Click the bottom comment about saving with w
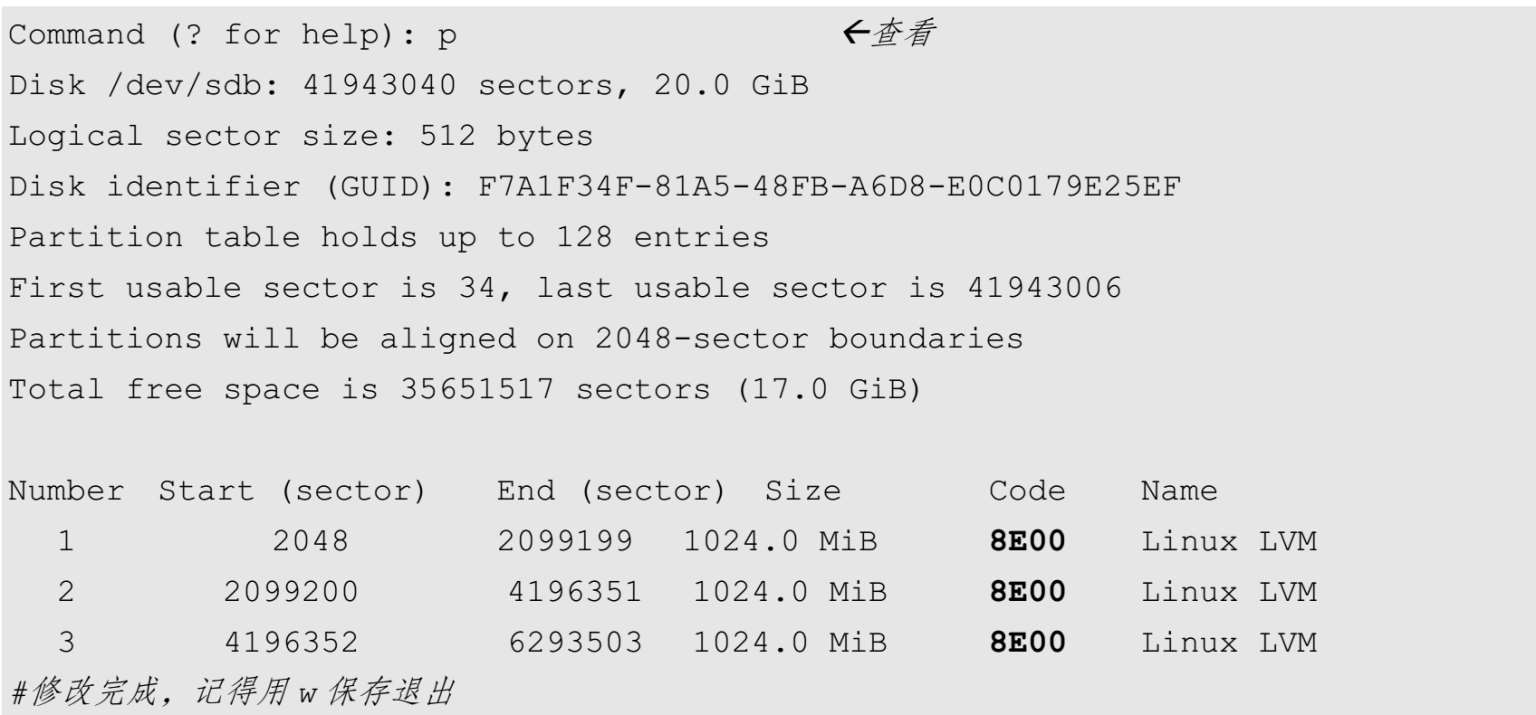This screenshot has width=1536, height=715. (x=232, y=692)
